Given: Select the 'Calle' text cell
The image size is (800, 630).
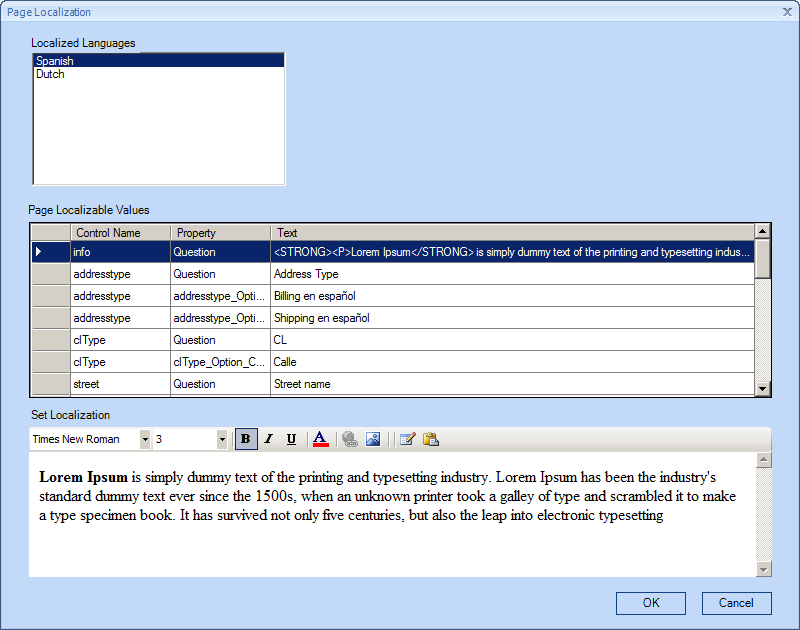Looking at the screenshot, I should click(512, 362).
